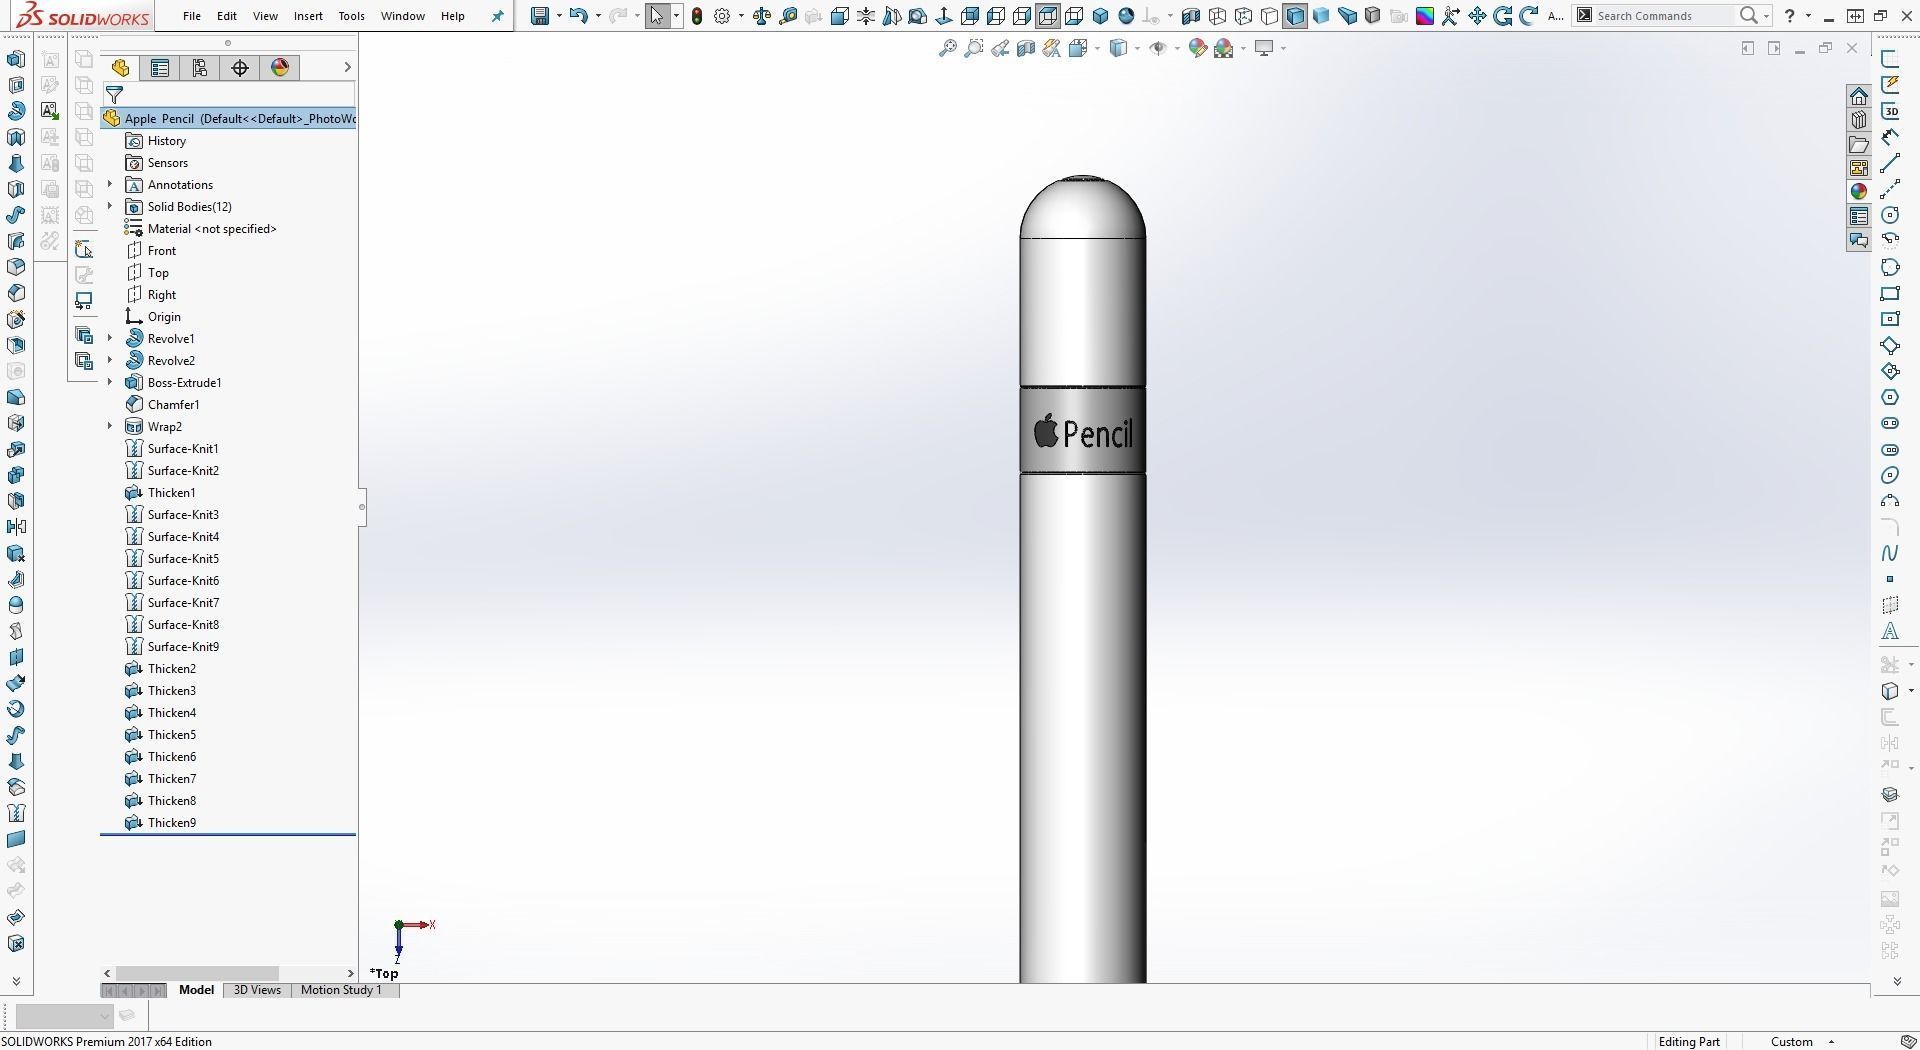1920x1050 pixels.
Task: Select the FeatureManager Design Tree tab
Action: click(x=120, y=67)
